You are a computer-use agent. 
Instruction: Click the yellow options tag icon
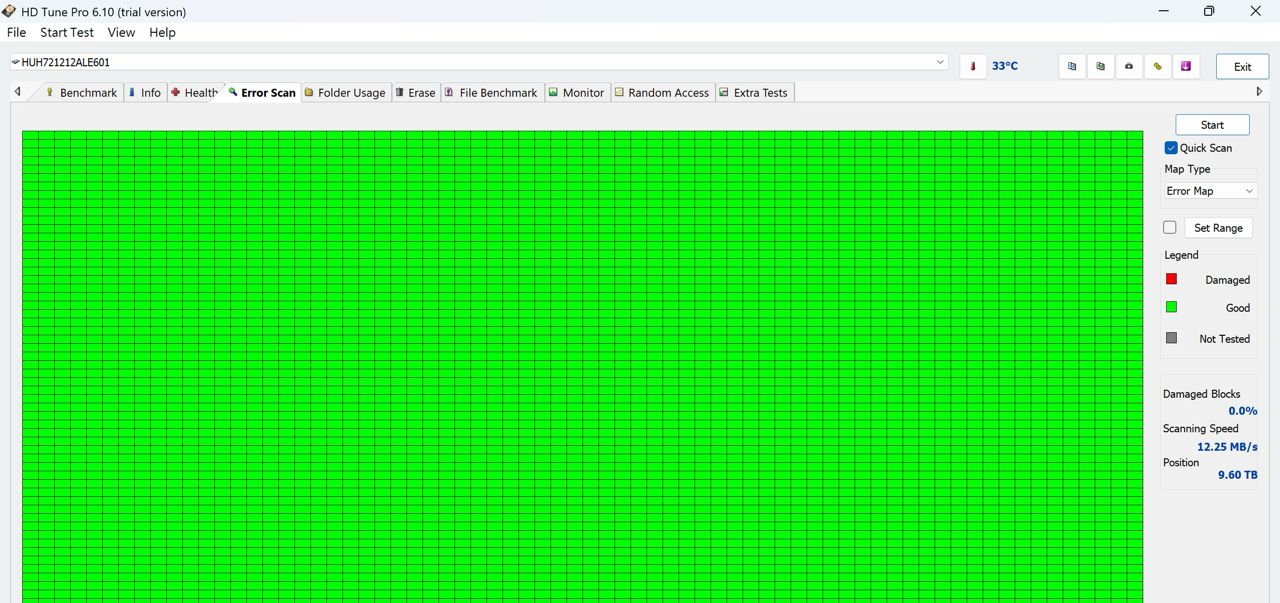(x=1158, y=67)
